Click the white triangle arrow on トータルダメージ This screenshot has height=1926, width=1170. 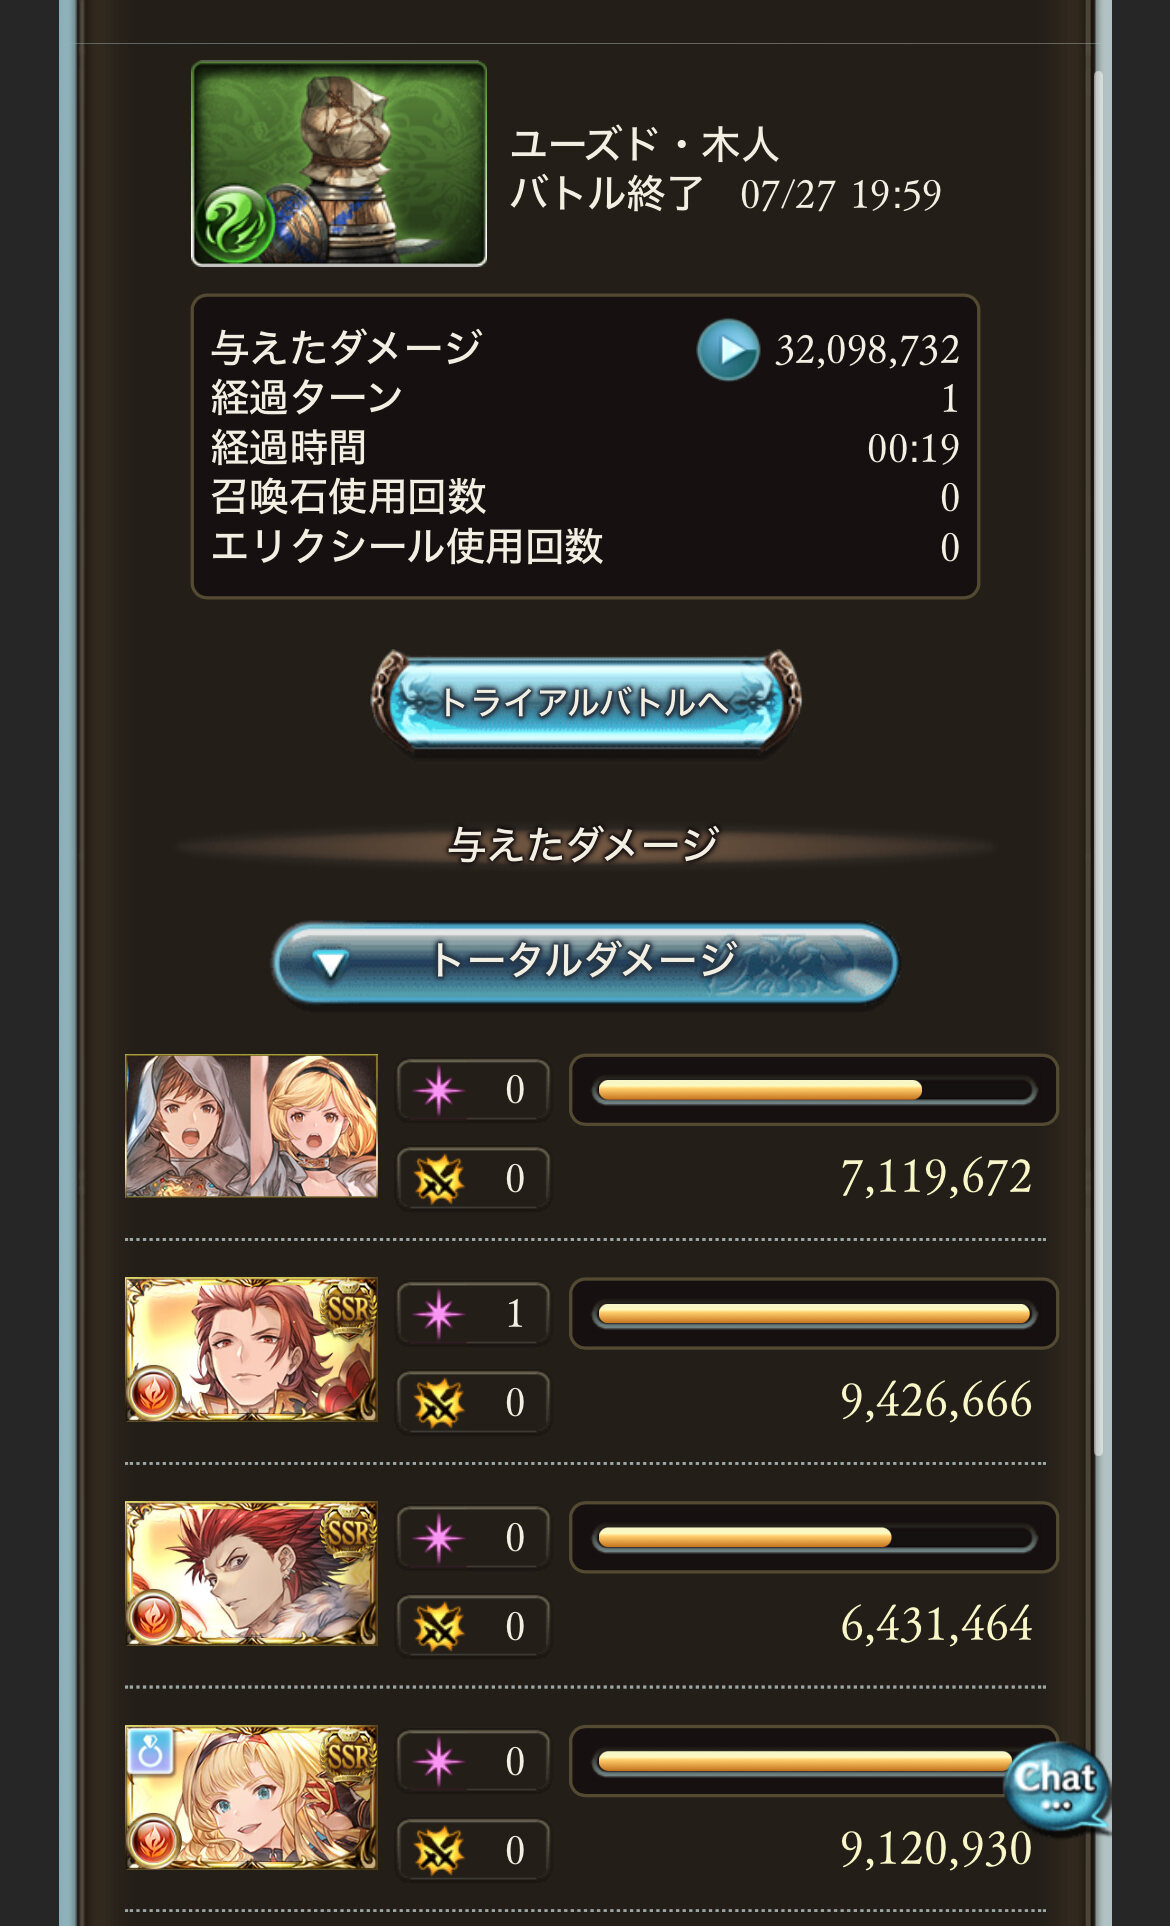tap(329, 964)
